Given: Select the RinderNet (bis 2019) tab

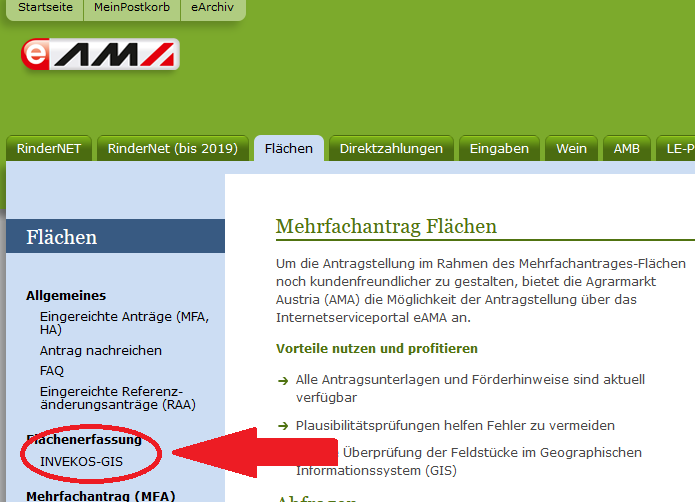Looking at the screenshot, I should [172, 149].
